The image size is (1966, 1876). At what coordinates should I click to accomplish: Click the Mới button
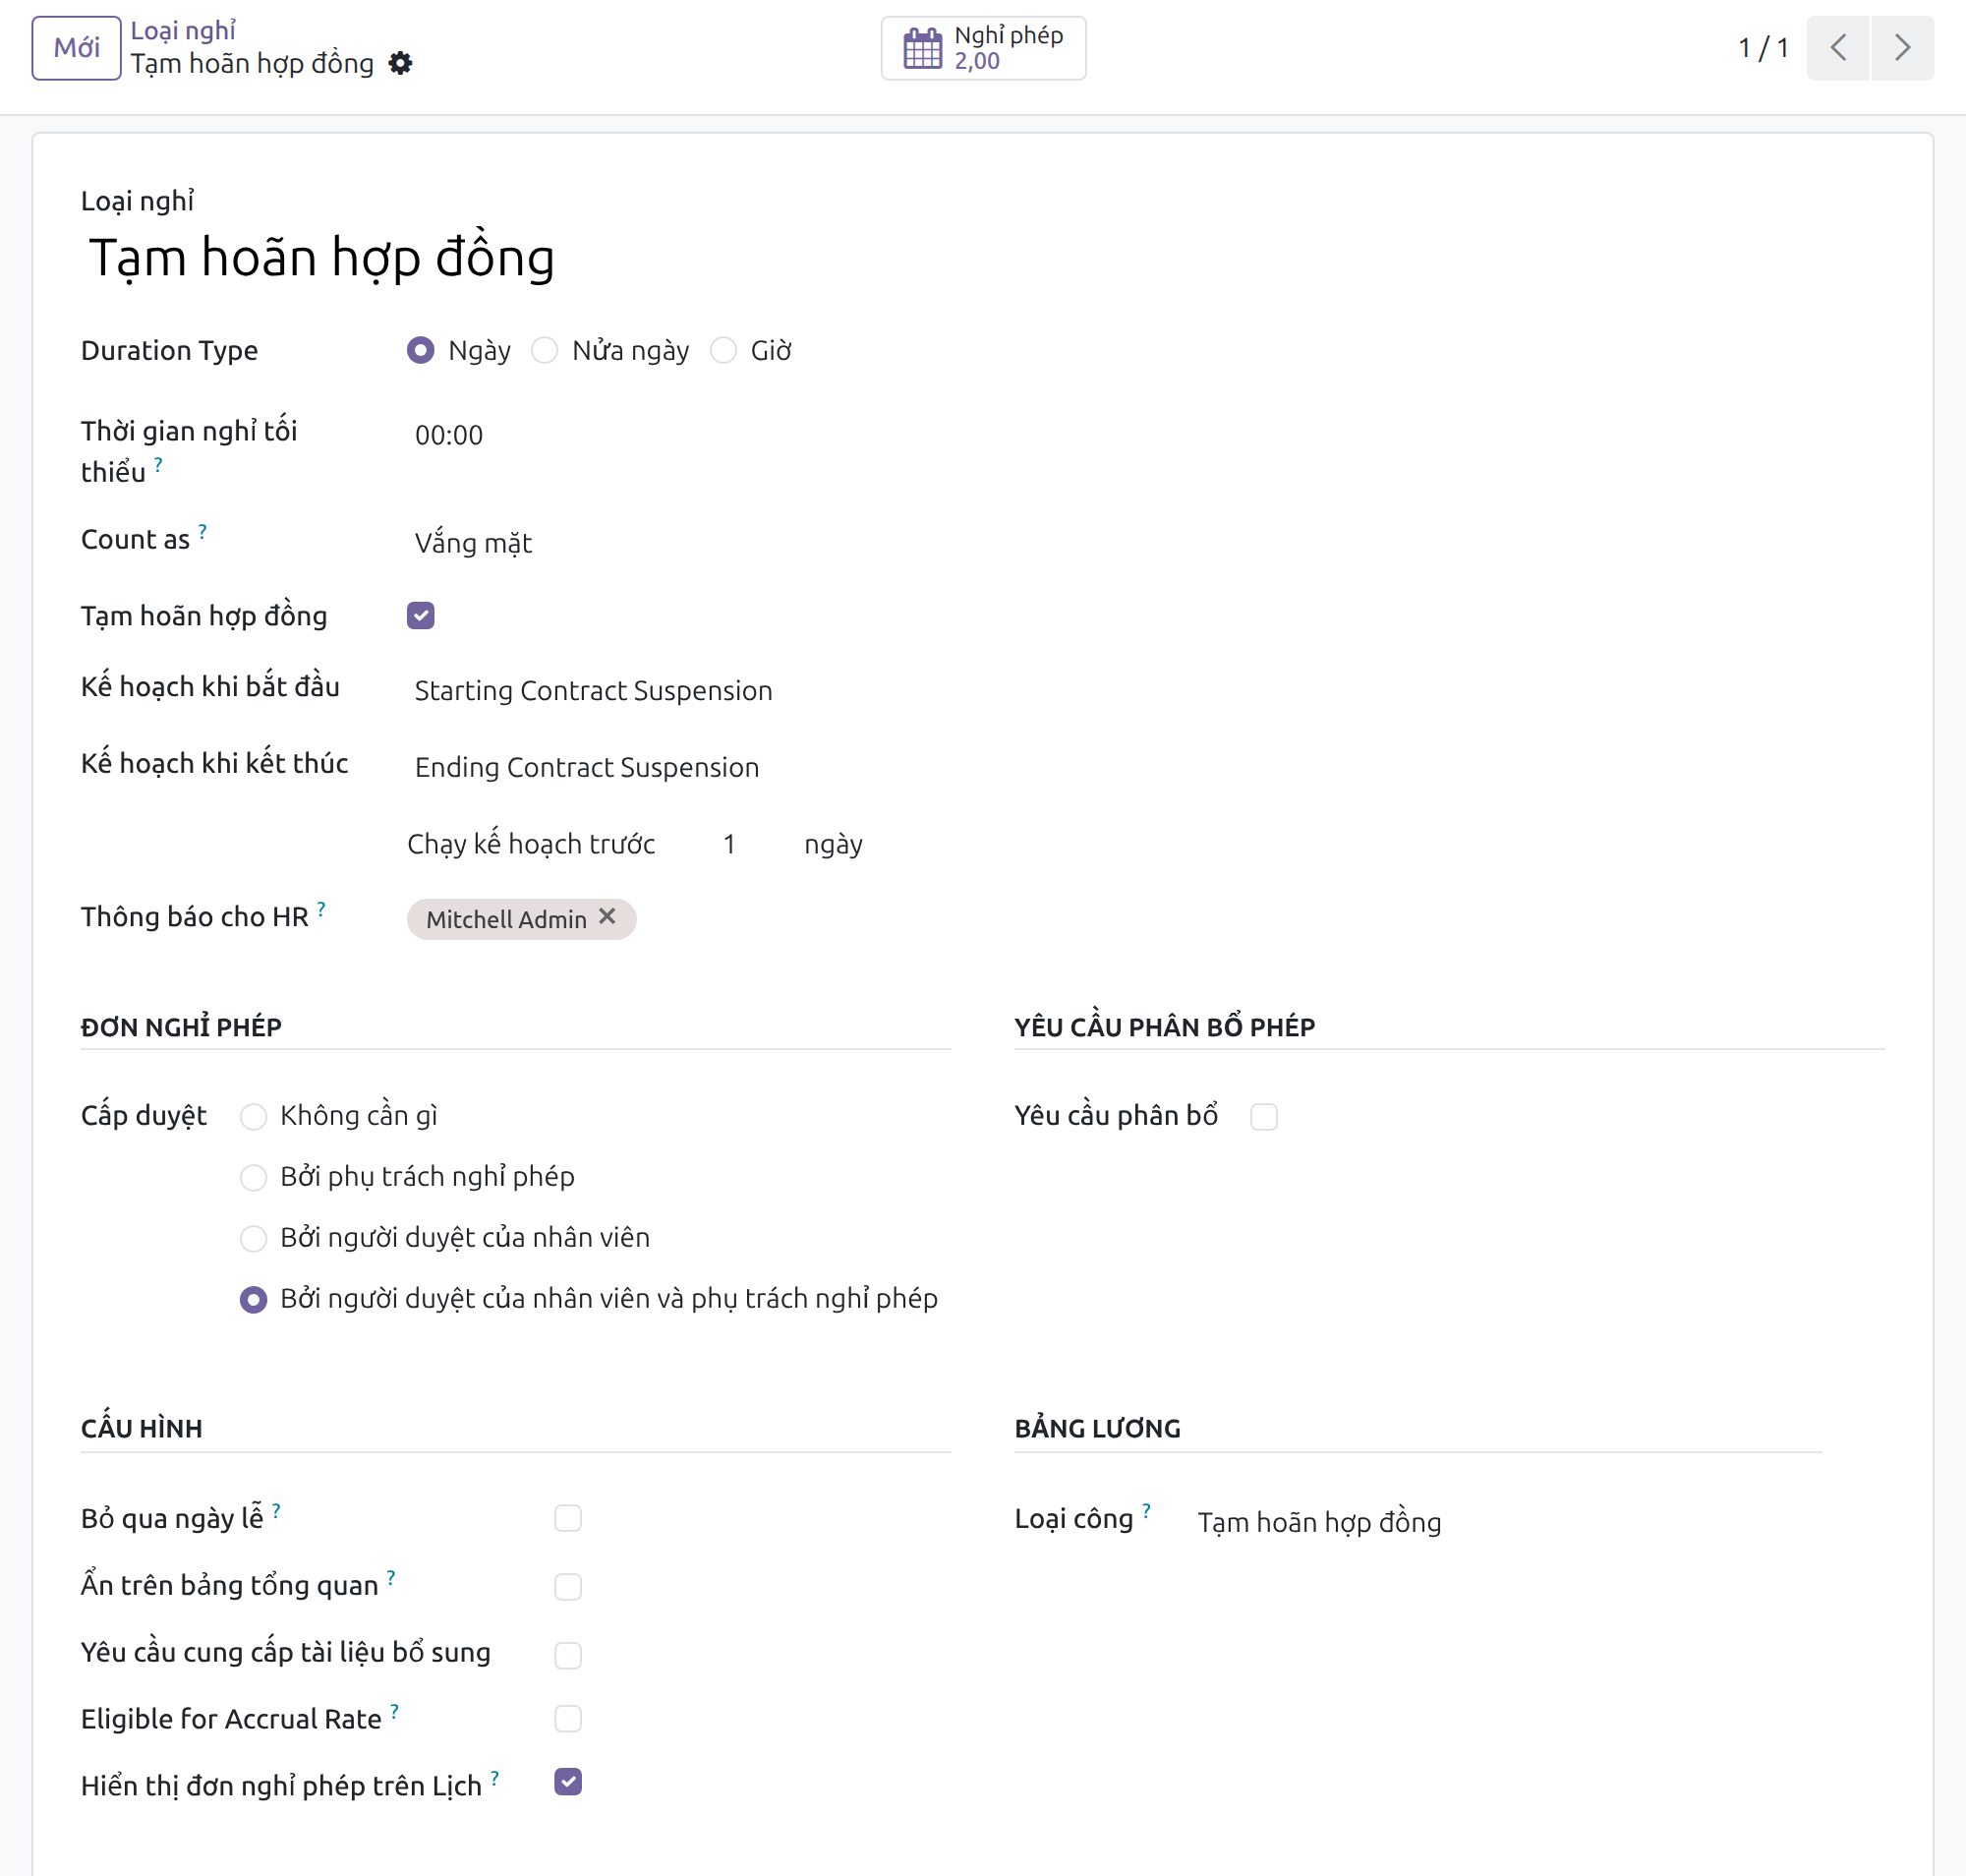76,48
